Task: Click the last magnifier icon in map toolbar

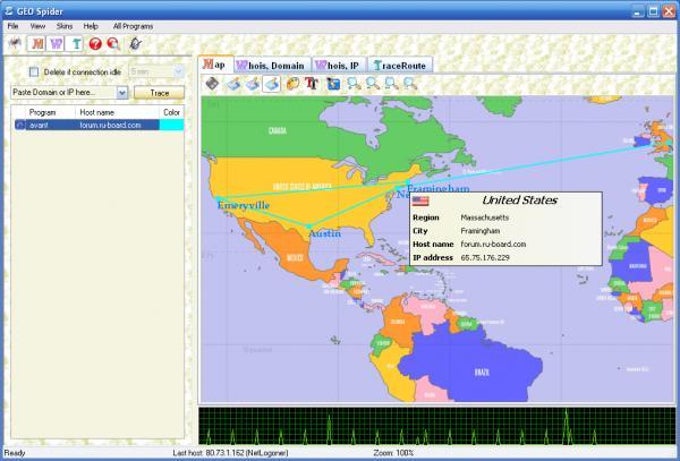Action: pos(410,83)
